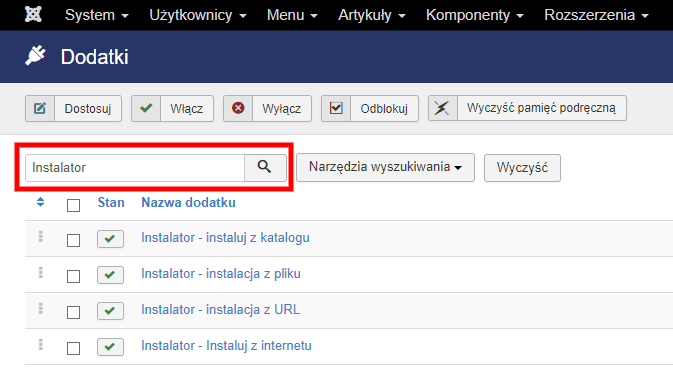
Task: Click Wyczyść pamięć podręczną button
Action: tap(527, 108)
